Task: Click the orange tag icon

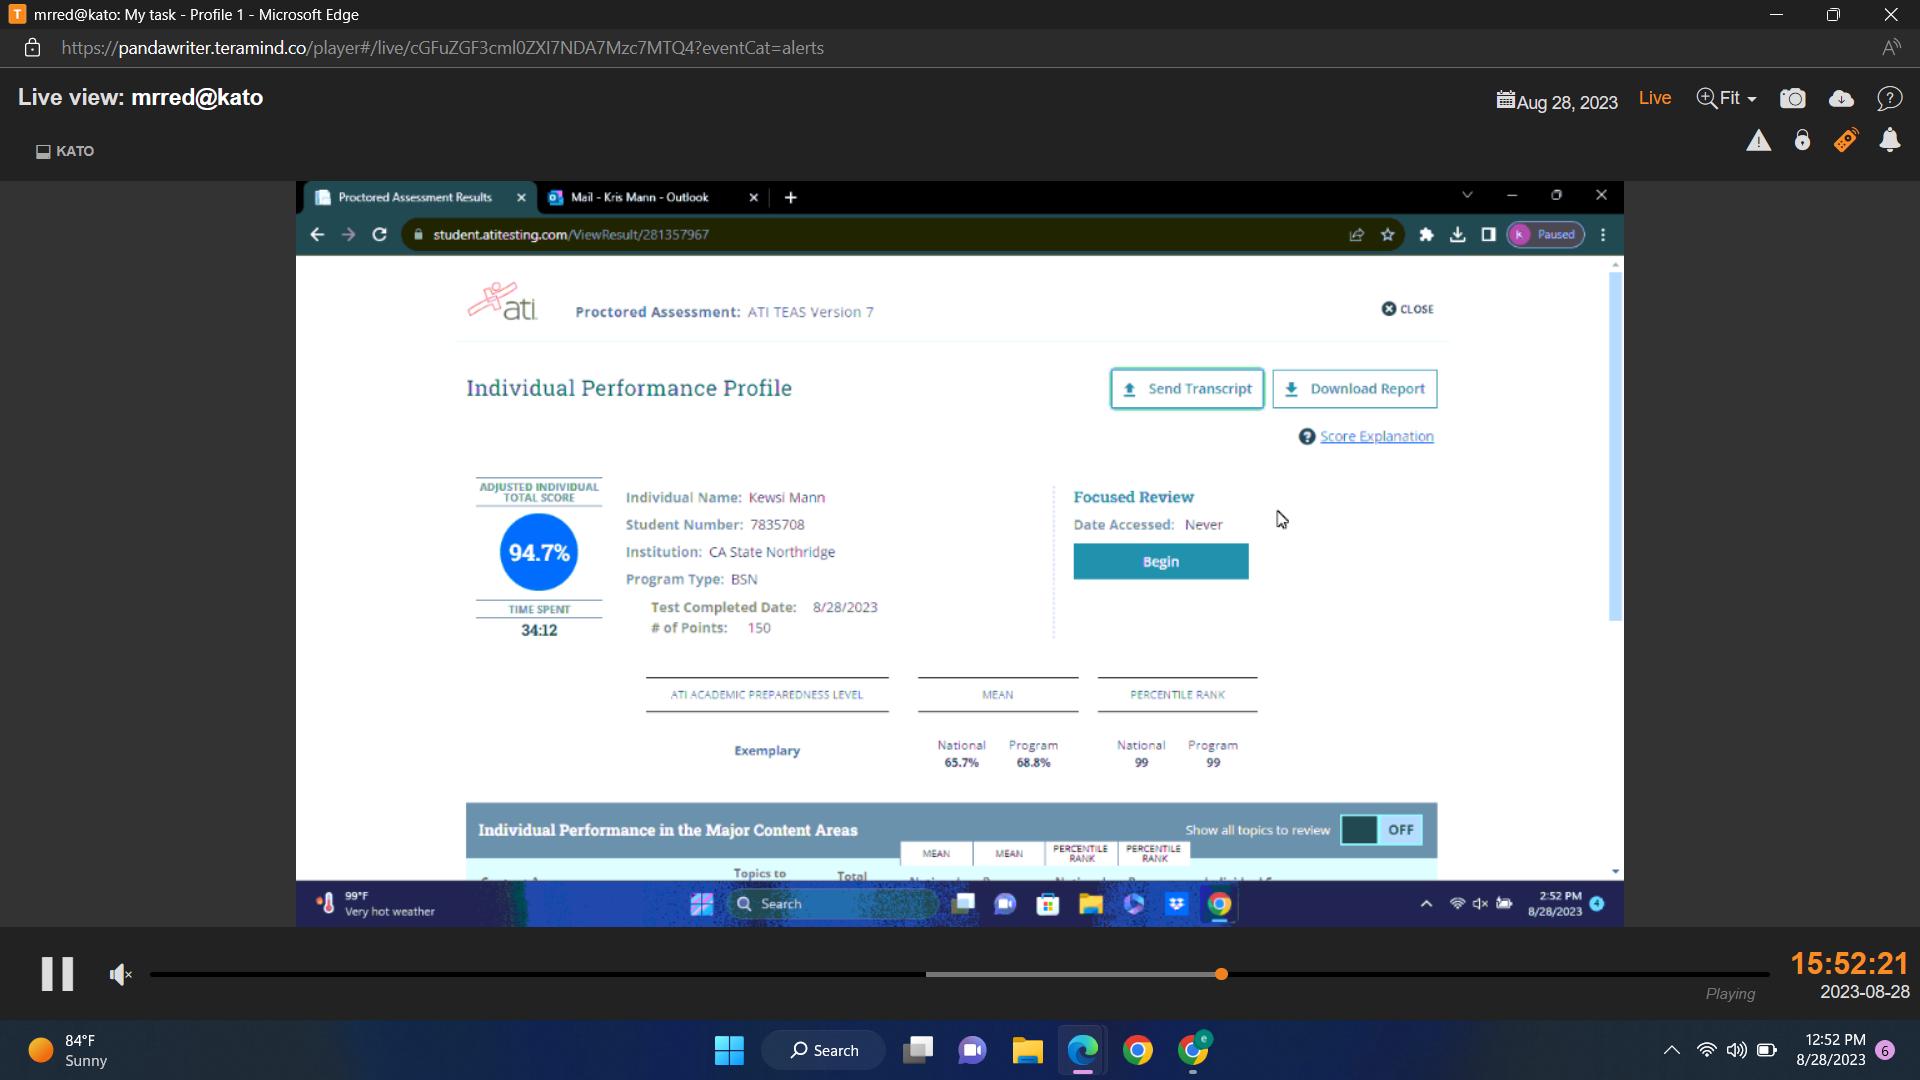Action: click(1845, 141)
